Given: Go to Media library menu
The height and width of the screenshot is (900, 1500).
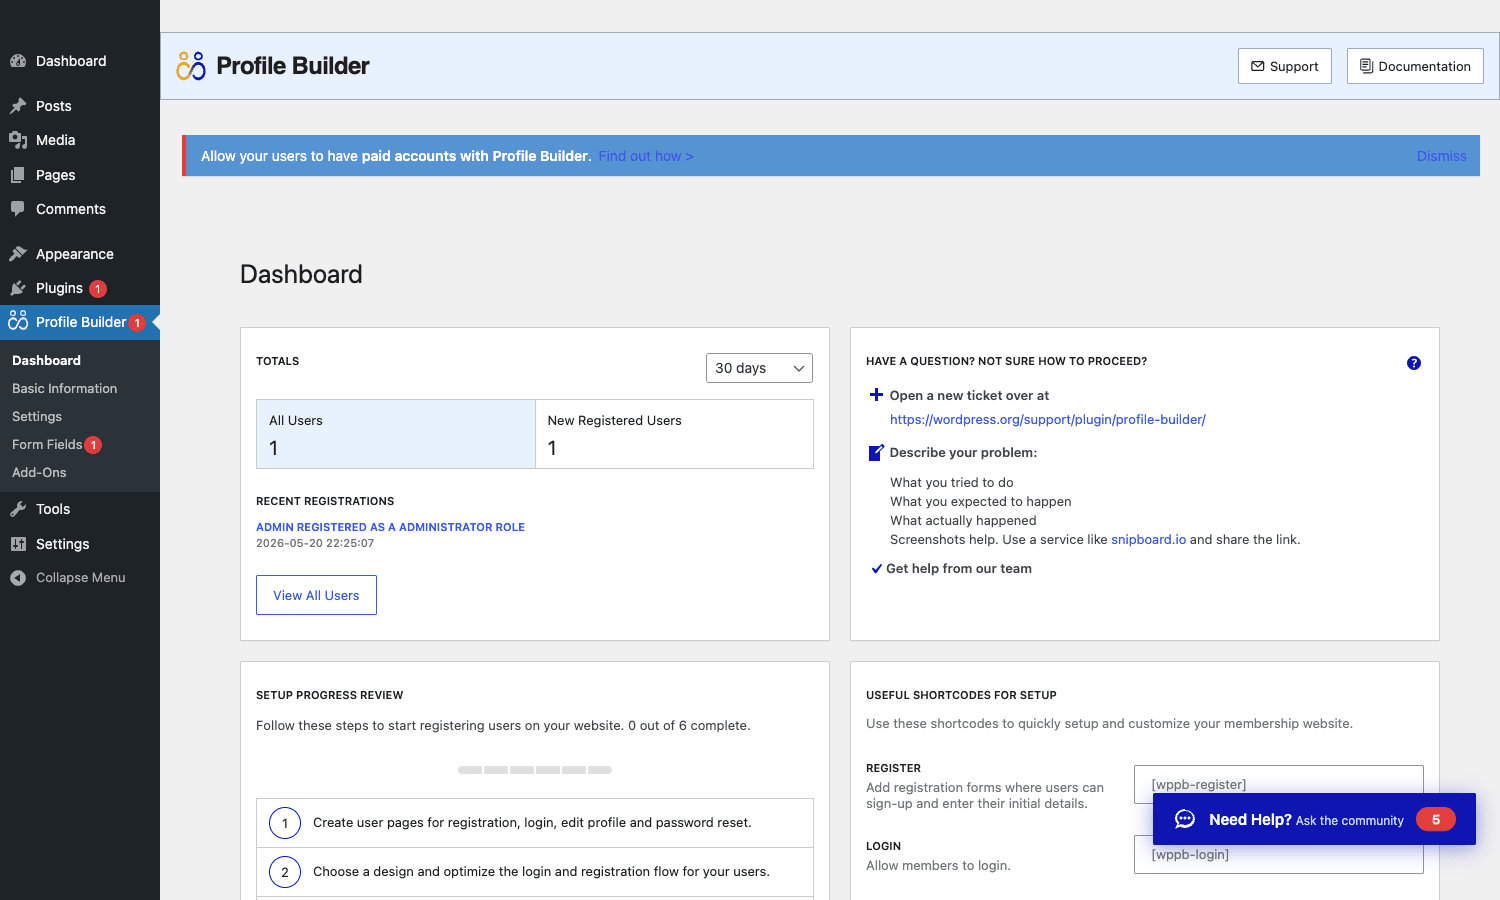Looking at the screenshot, I should click(80, 140).
